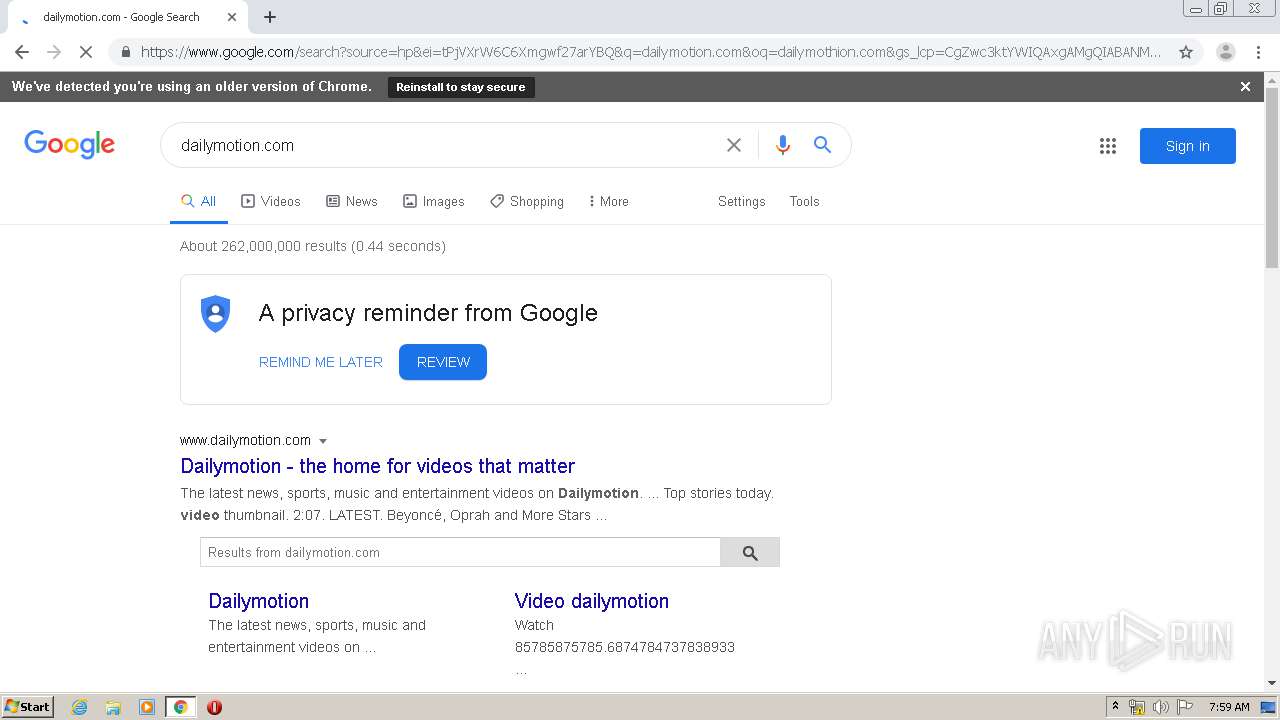This screenshot has height=720, width=1280.
Task: Click the browser forward arrow
Action: point(54,52)
